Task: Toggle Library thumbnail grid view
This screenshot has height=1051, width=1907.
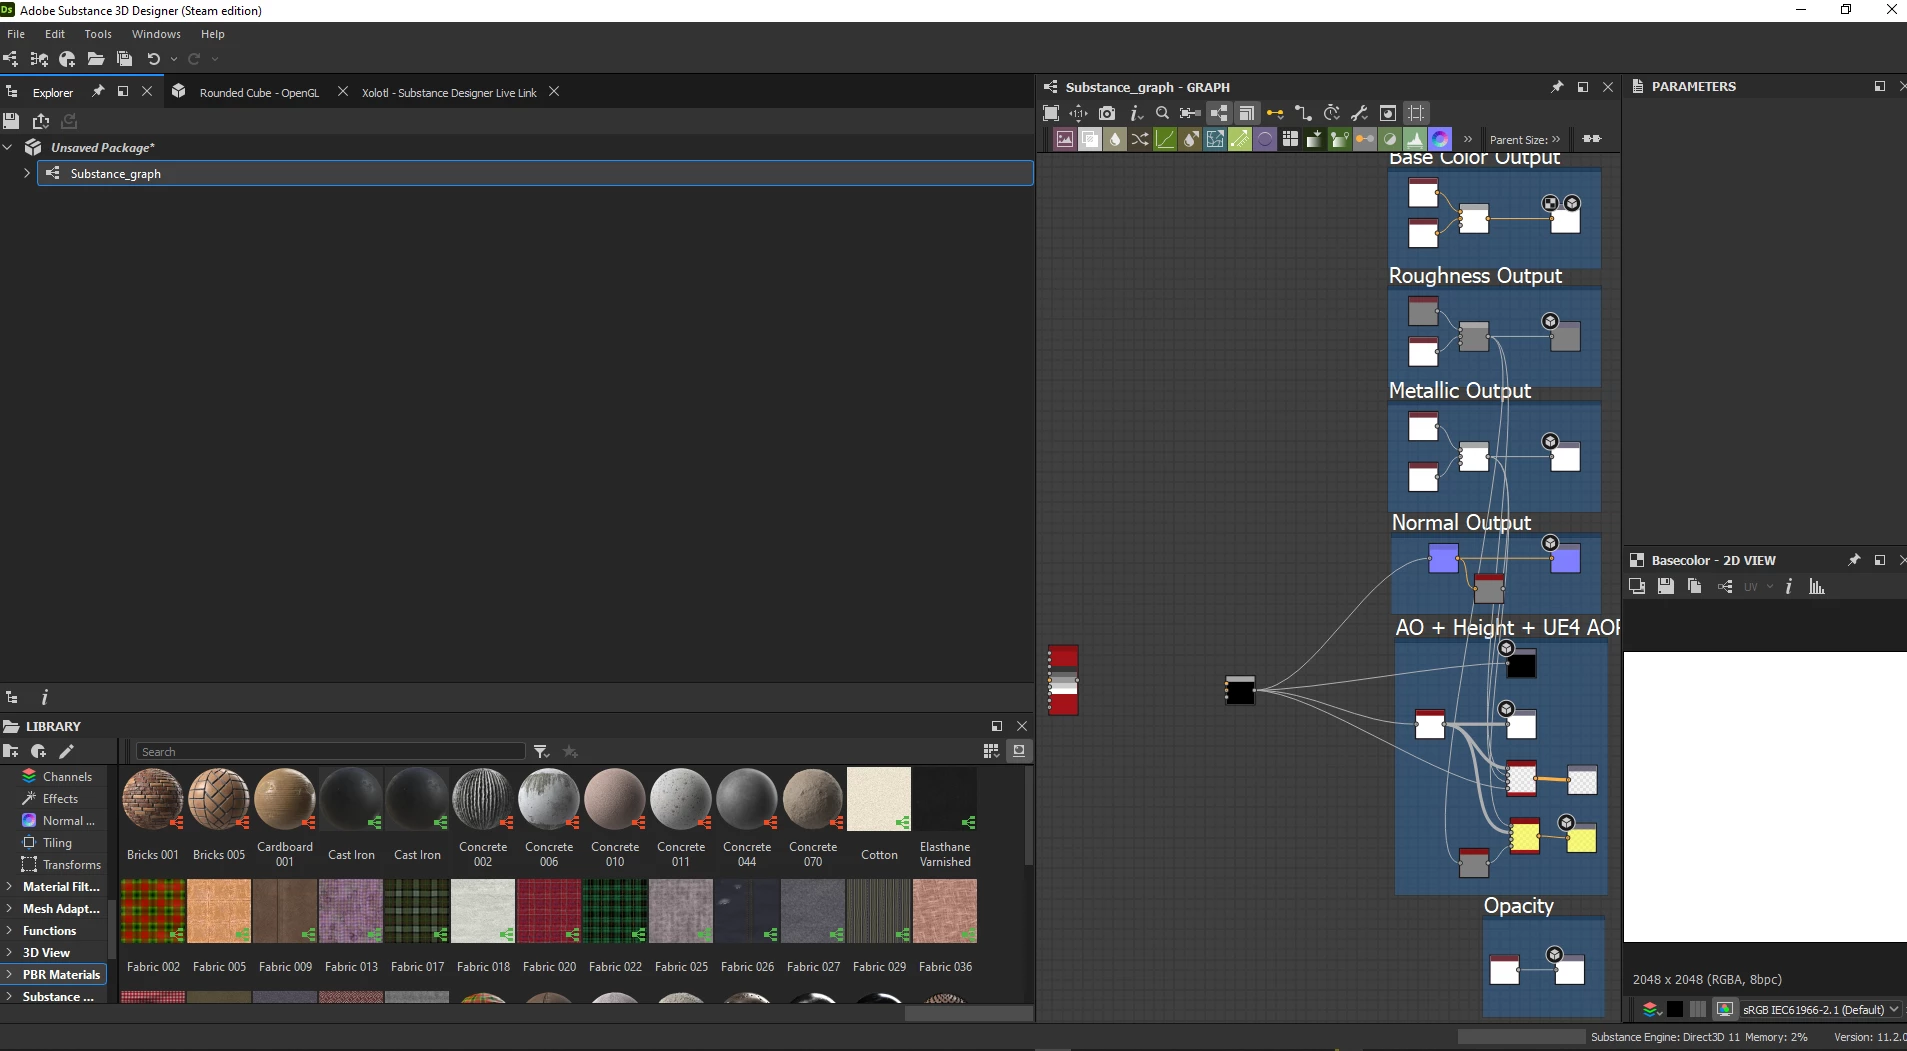Action: click(x=991, y=751)
